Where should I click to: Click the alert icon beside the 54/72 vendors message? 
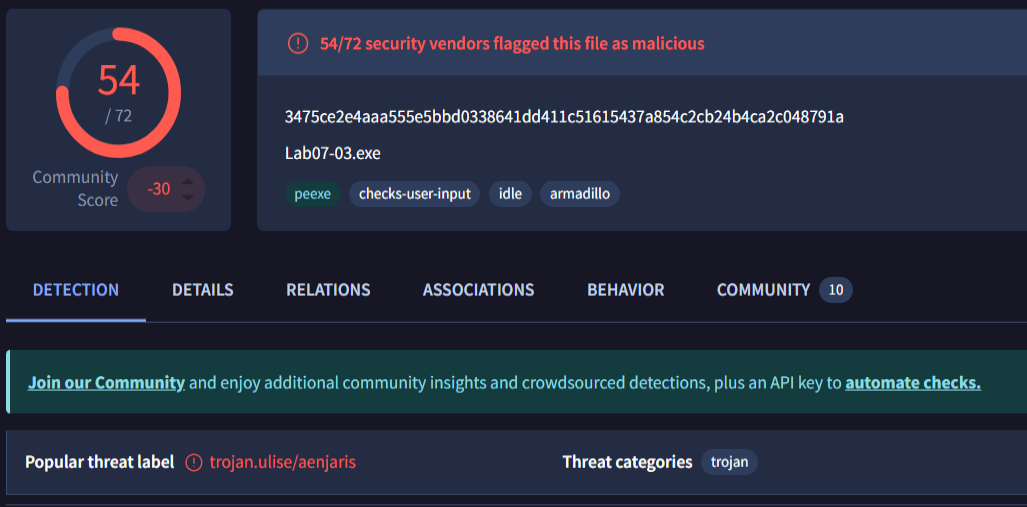coord(297,44)
